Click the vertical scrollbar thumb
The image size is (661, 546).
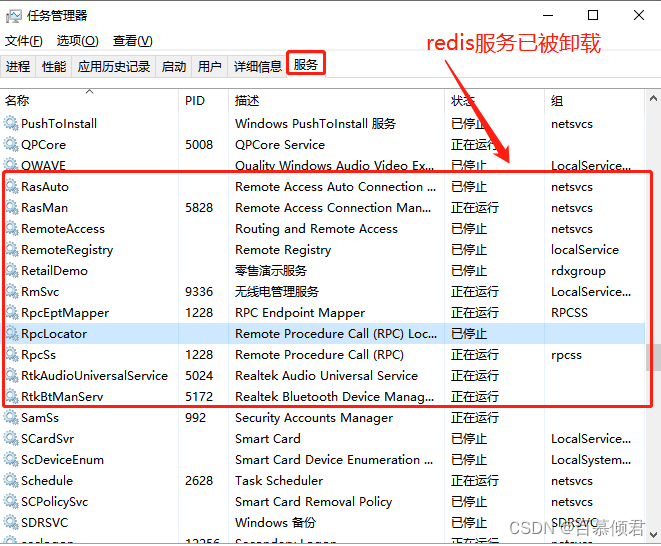(x=653, y=357)
